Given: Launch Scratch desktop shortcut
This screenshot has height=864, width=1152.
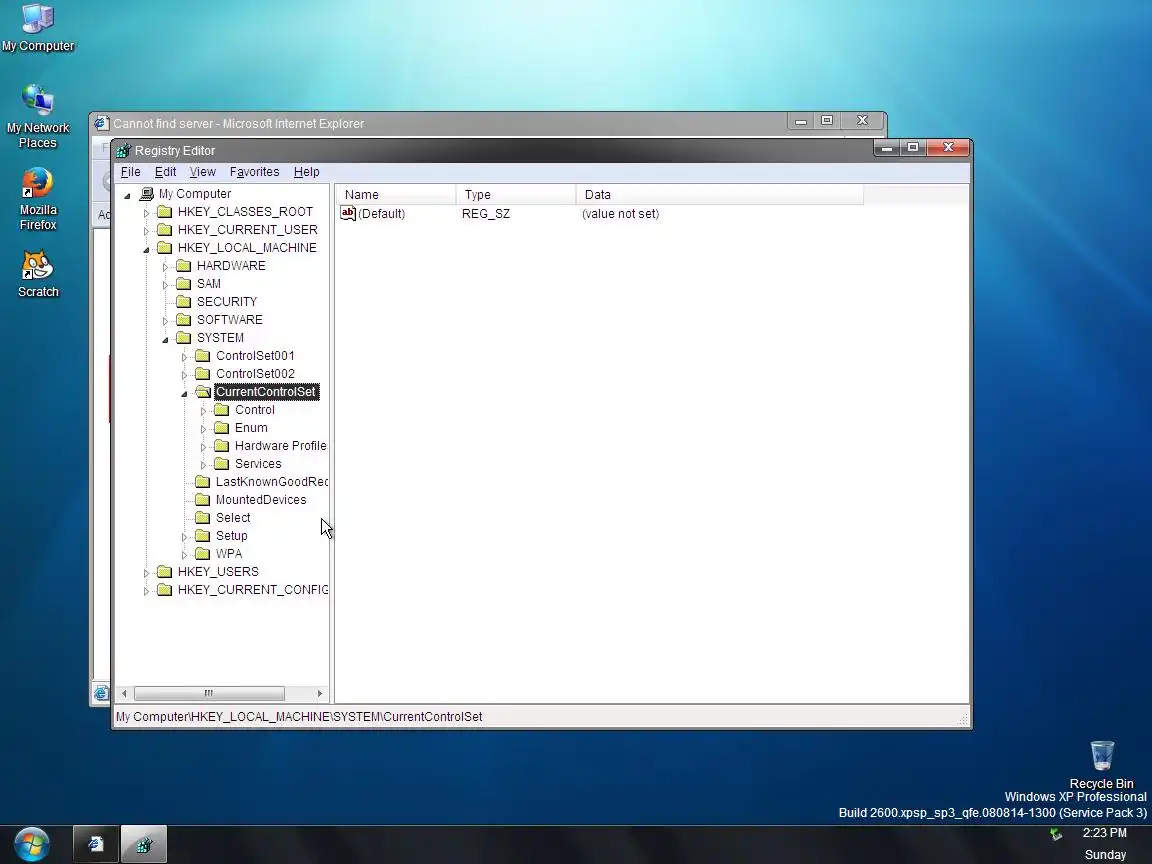Looking at the screenshot, I should 37,274.
